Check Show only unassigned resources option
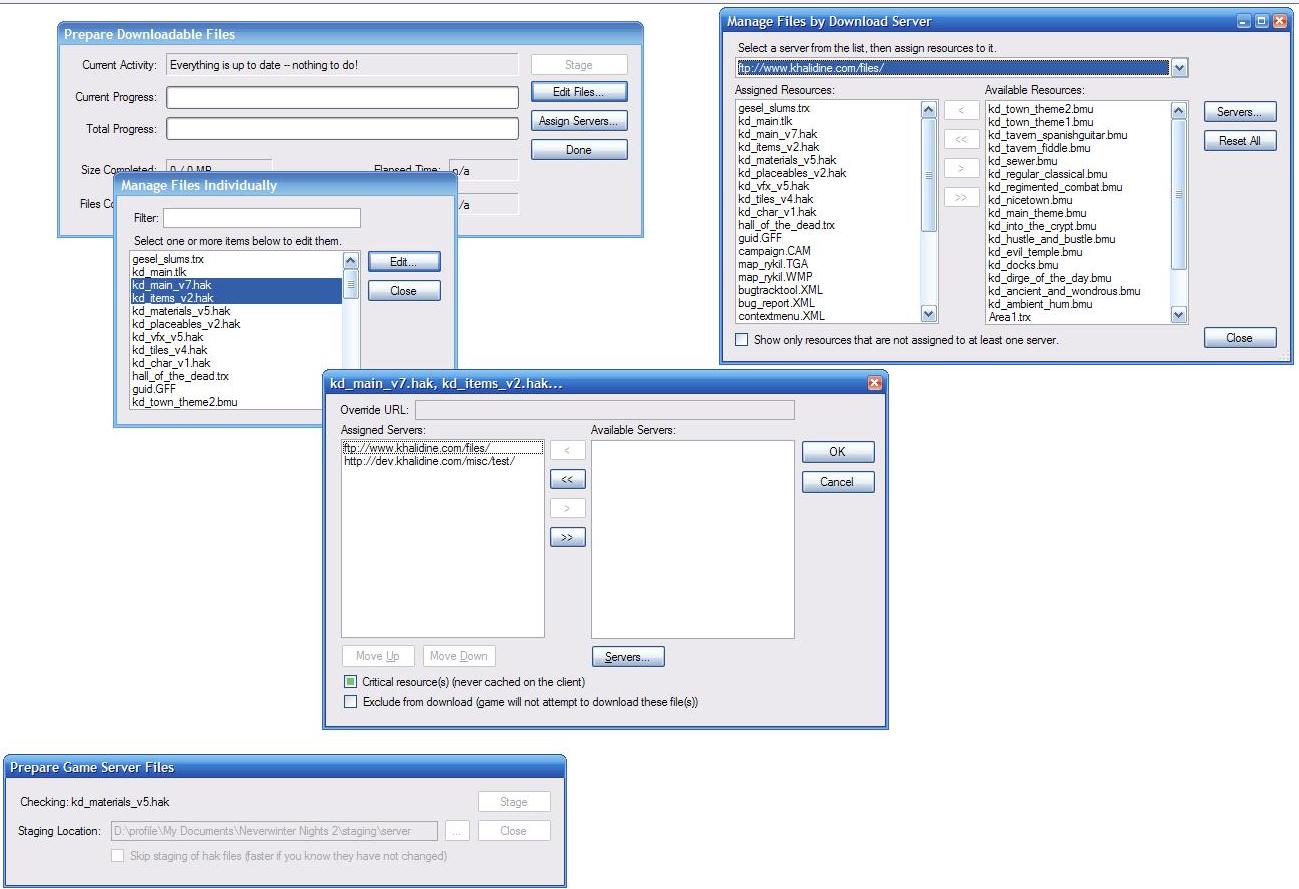1299x889 pixels. [741, 340]
